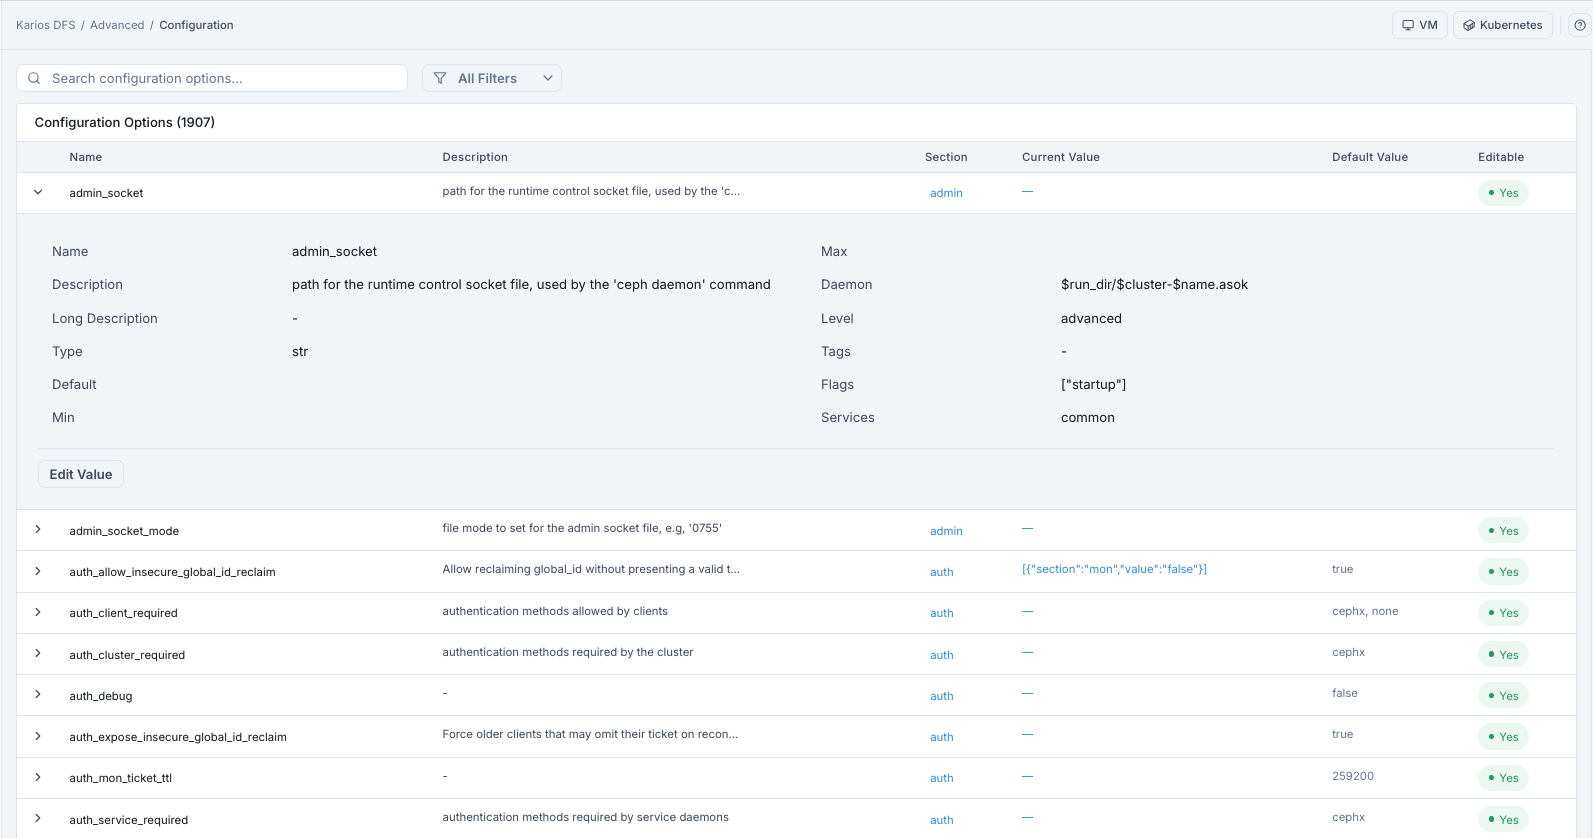The image size is (1593, 838).
Task: Select the 'advanced' level value
Action: point(1091,318)
